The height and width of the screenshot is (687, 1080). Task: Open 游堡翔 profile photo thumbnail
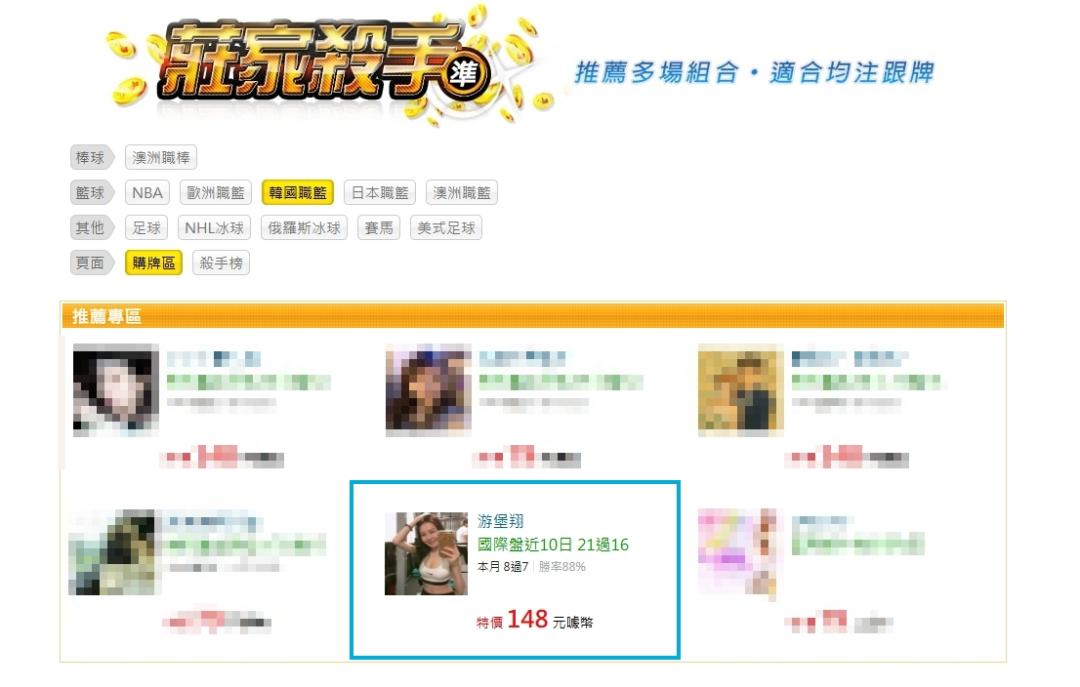pyautogui.click(x=426, y=553)
